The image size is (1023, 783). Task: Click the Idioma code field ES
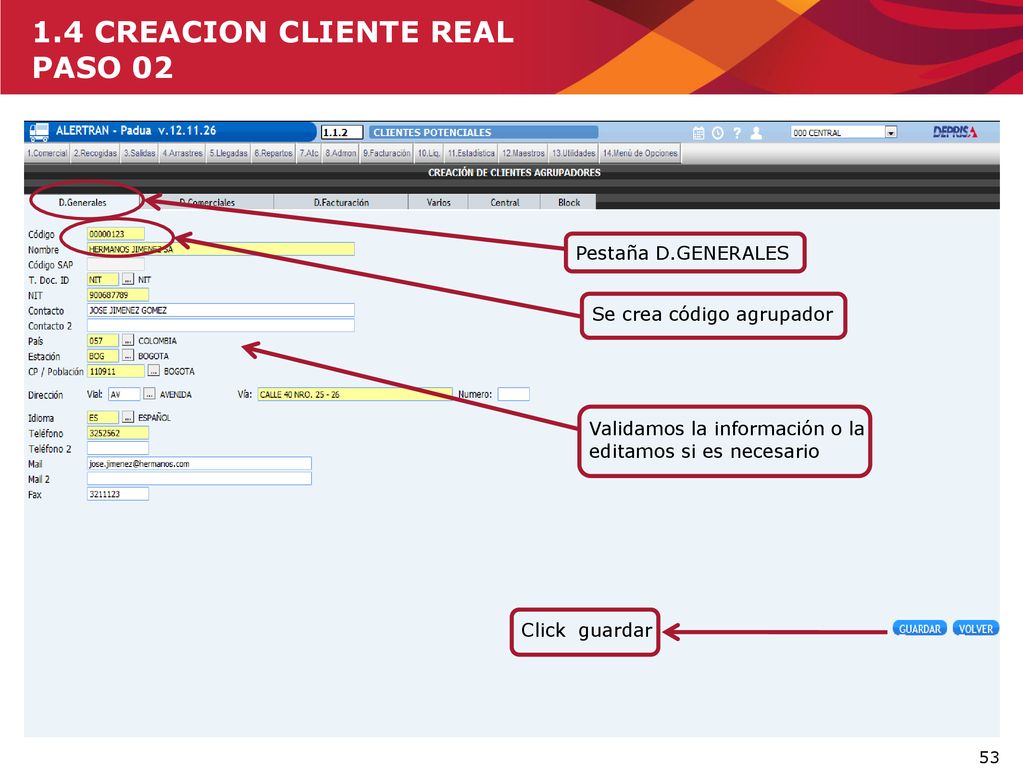tap(103, 417)
